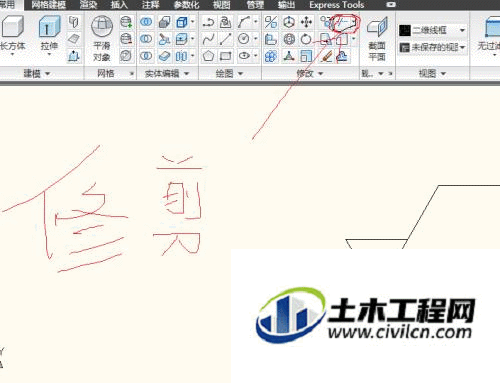Switch to the 参数化 ribbon tab
This screenshot has width=500, height=383.
click(x=186, y=5)
